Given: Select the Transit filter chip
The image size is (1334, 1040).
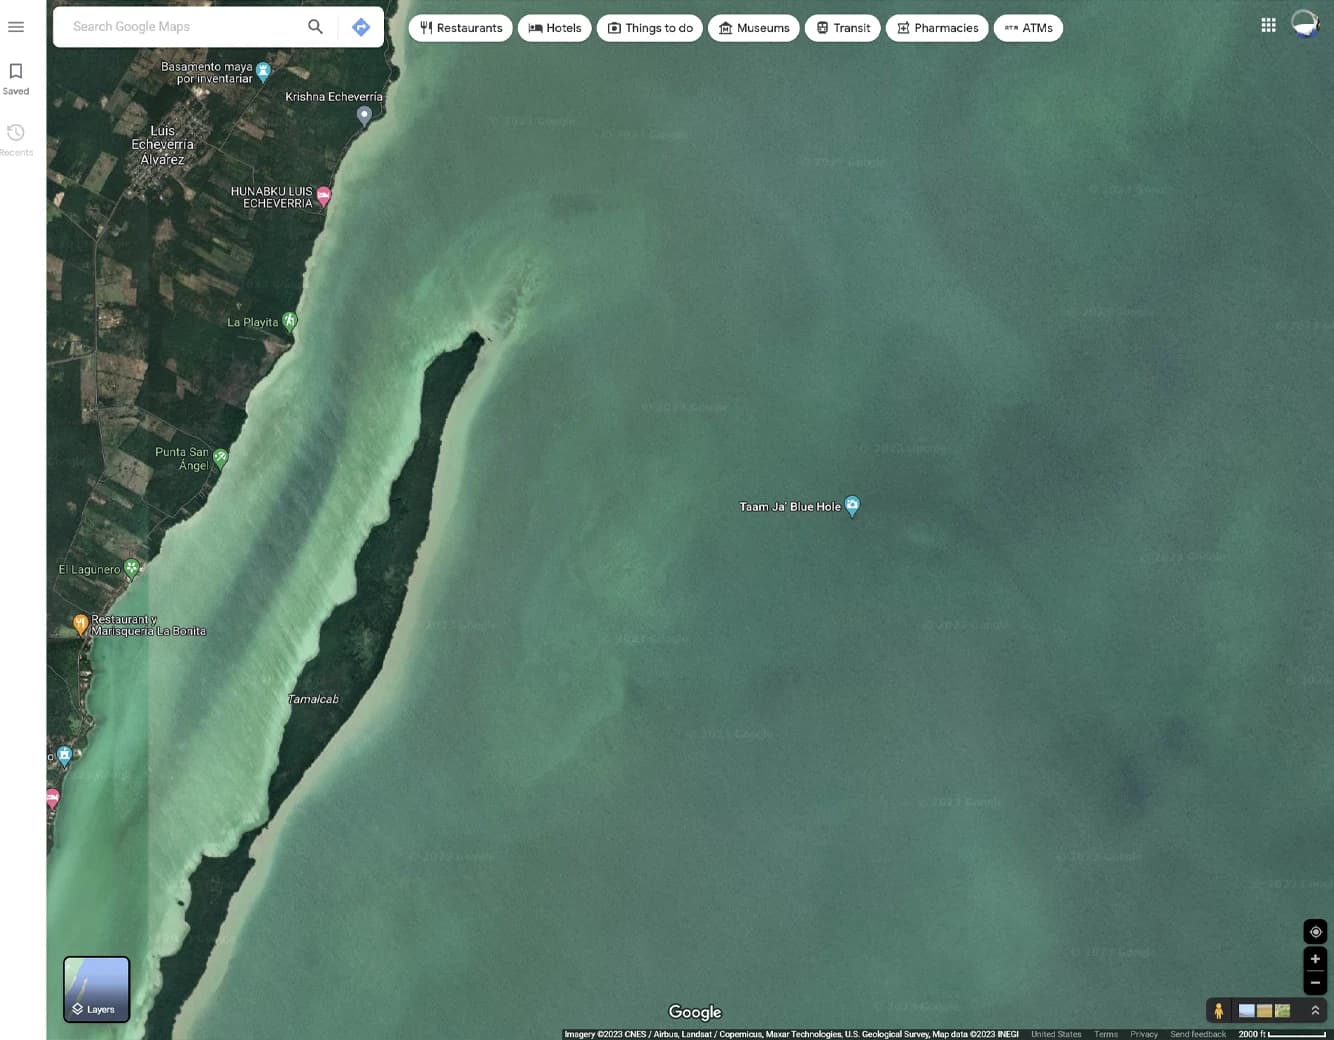Looking at the screenshot, I should tap(842, 28).
